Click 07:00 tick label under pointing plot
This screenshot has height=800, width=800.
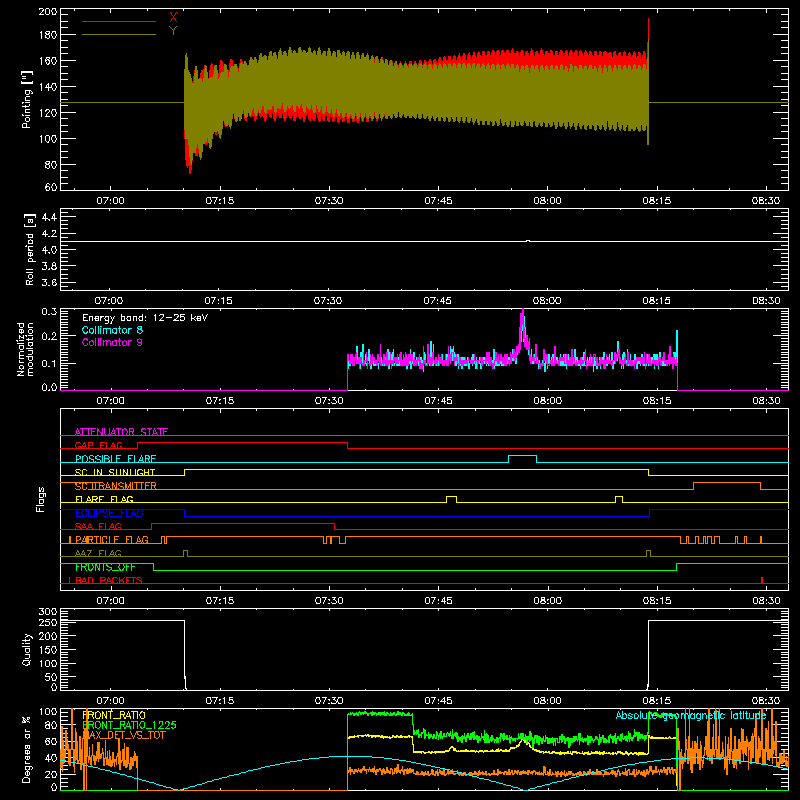pyautogui.click(x=110, y=201)
